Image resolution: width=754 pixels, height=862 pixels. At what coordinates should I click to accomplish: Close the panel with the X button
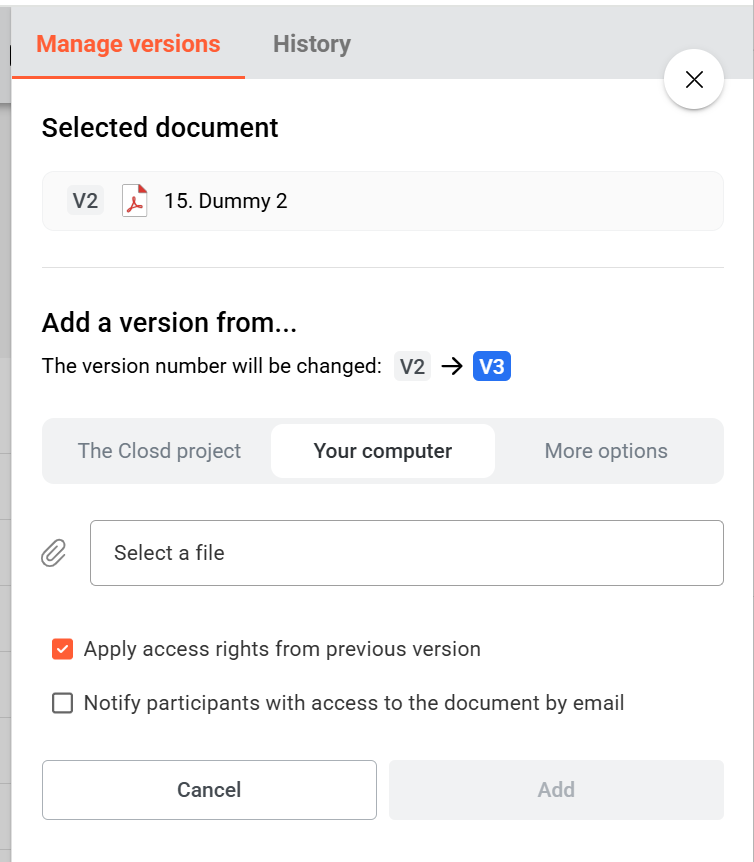[694, 80]
